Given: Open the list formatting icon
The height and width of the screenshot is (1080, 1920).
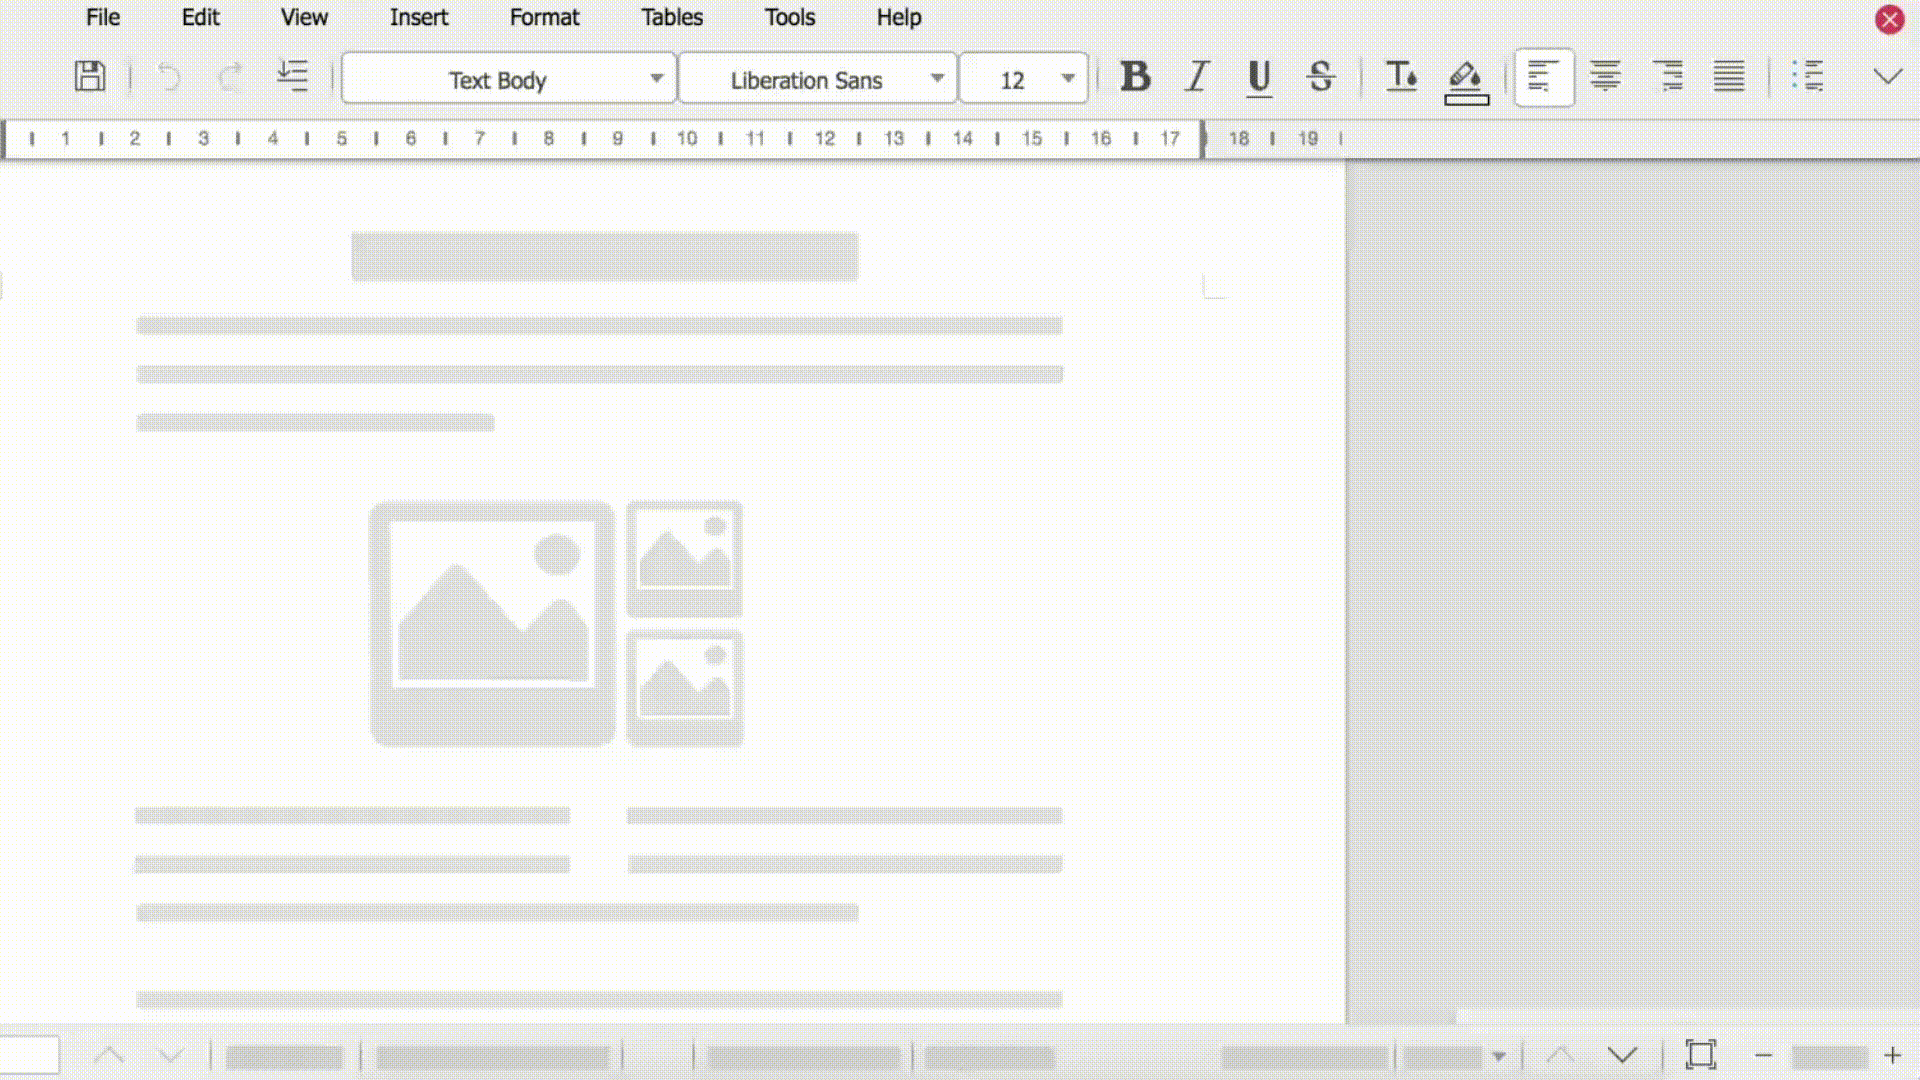Looking at the screenshot, I should pyautogui.click(x=1807, y=77).
